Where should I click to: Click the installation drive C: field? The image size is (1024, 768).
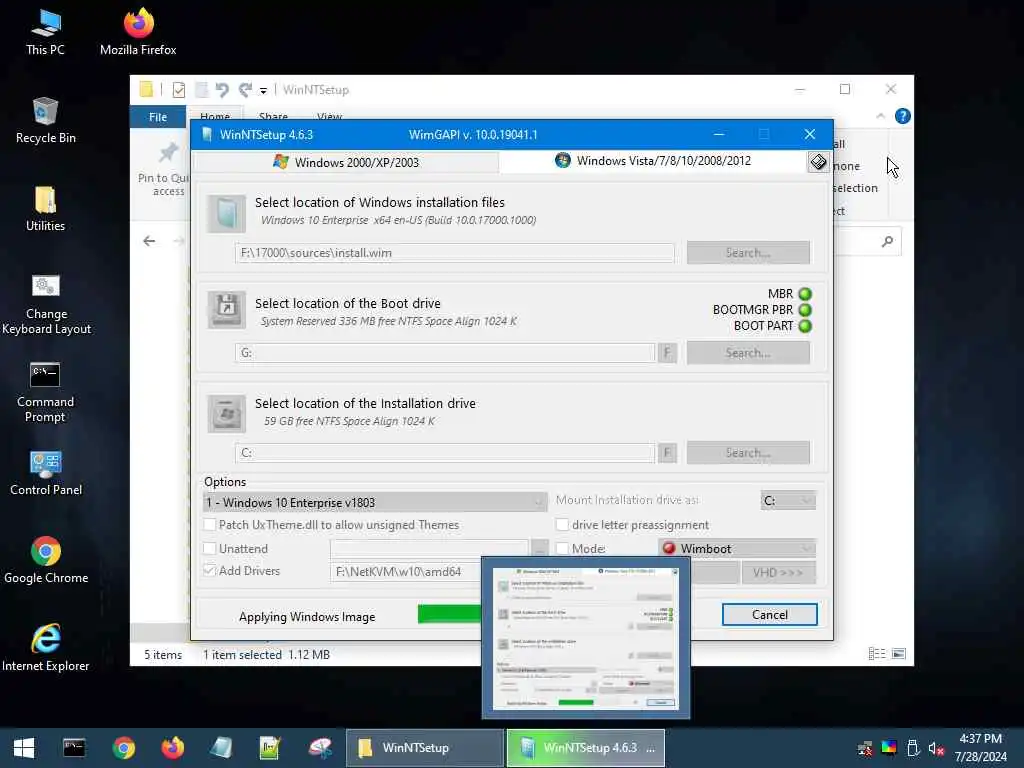[445, 453]
